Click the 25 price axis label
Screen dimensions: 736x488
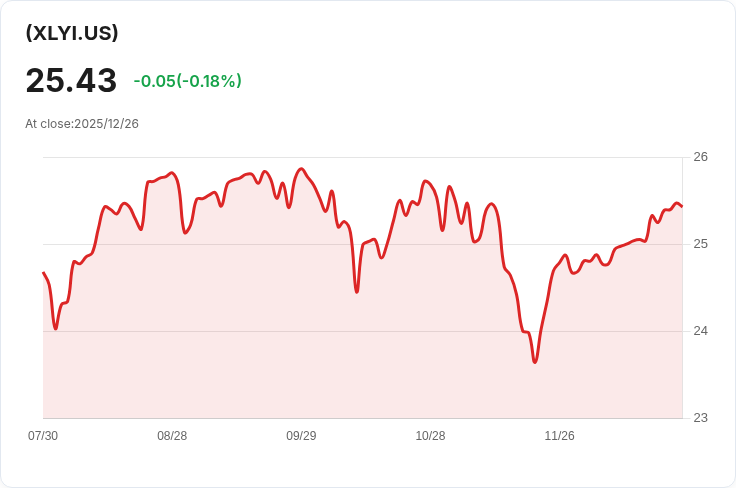point(700,244)
